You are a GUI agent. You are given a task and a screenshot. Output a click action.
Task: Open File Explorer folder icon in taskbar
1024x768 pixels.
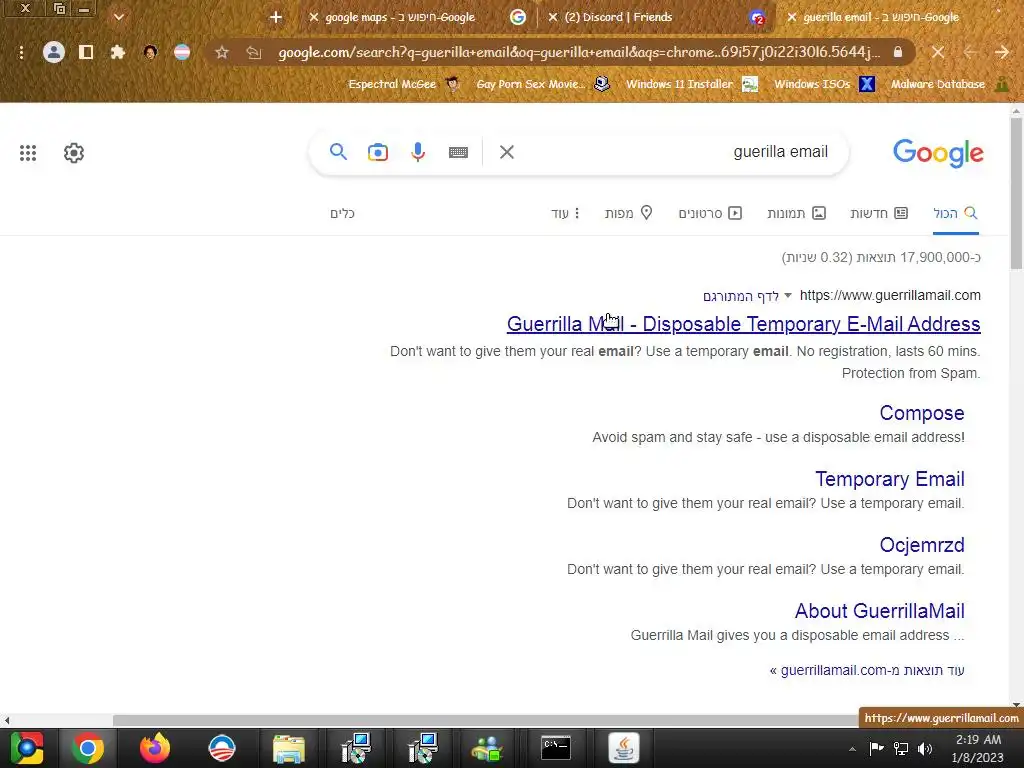tap(289, 748)
